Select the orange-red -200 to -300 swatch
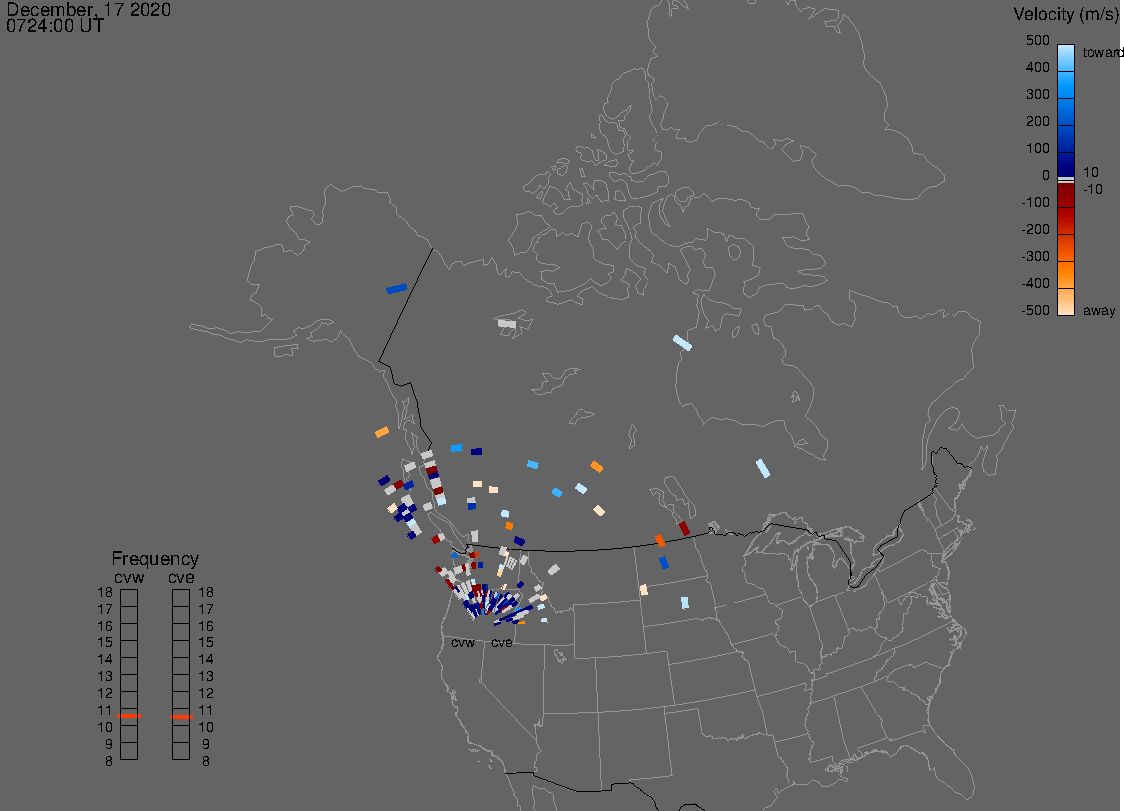Image resolution: width=1124 pixels, height=811 pixels. coord(1066,247)
